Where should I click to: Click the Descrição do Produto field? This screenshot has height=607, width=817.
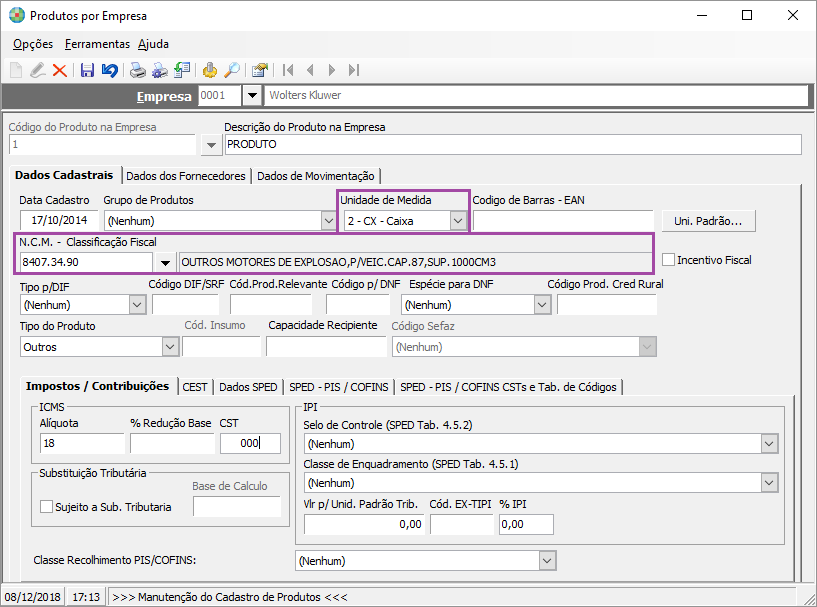[513, 144]
